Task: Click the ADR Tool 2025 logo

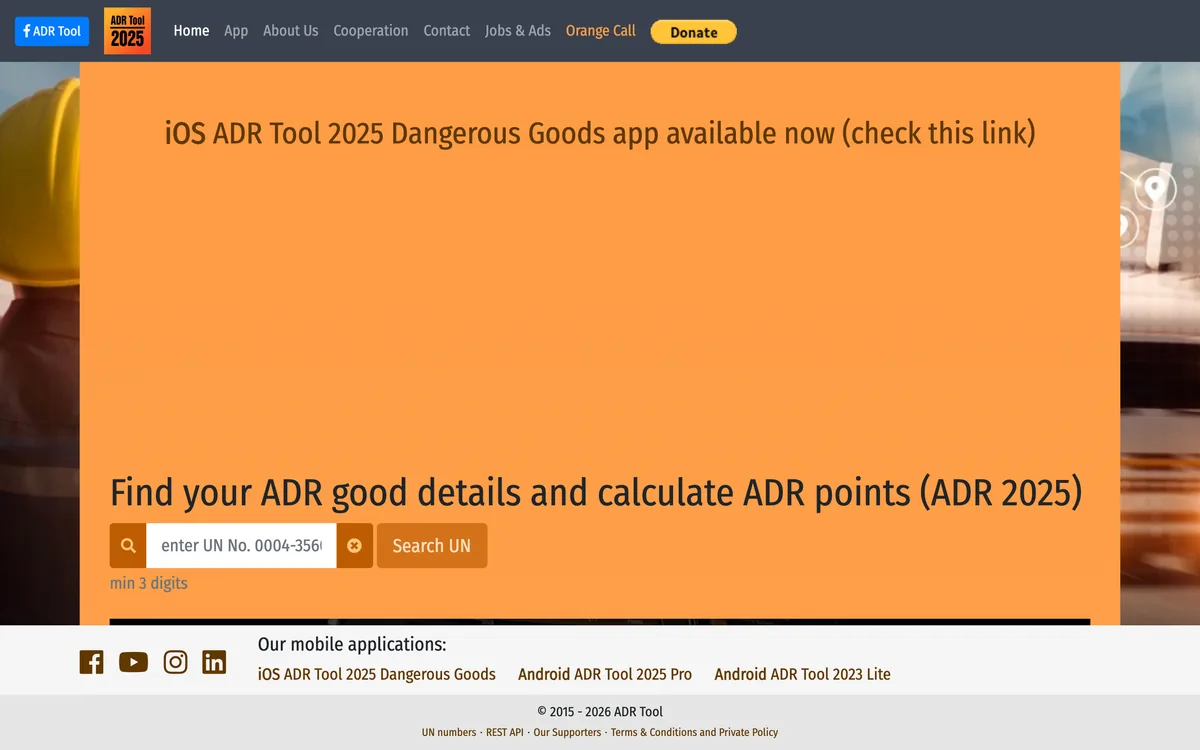Action: click(127, 31)
